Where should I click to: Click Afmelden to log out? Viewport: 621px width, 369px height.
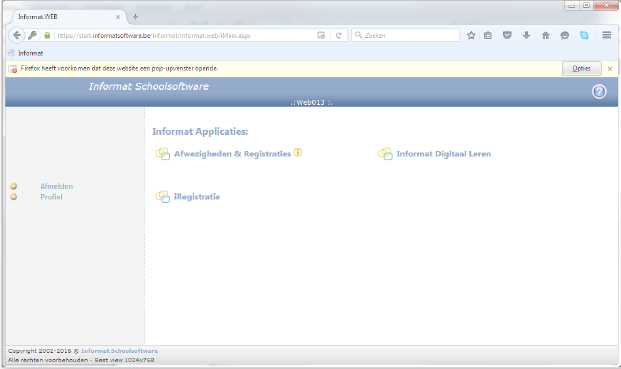pyautogui.click(x=57, y=186)
